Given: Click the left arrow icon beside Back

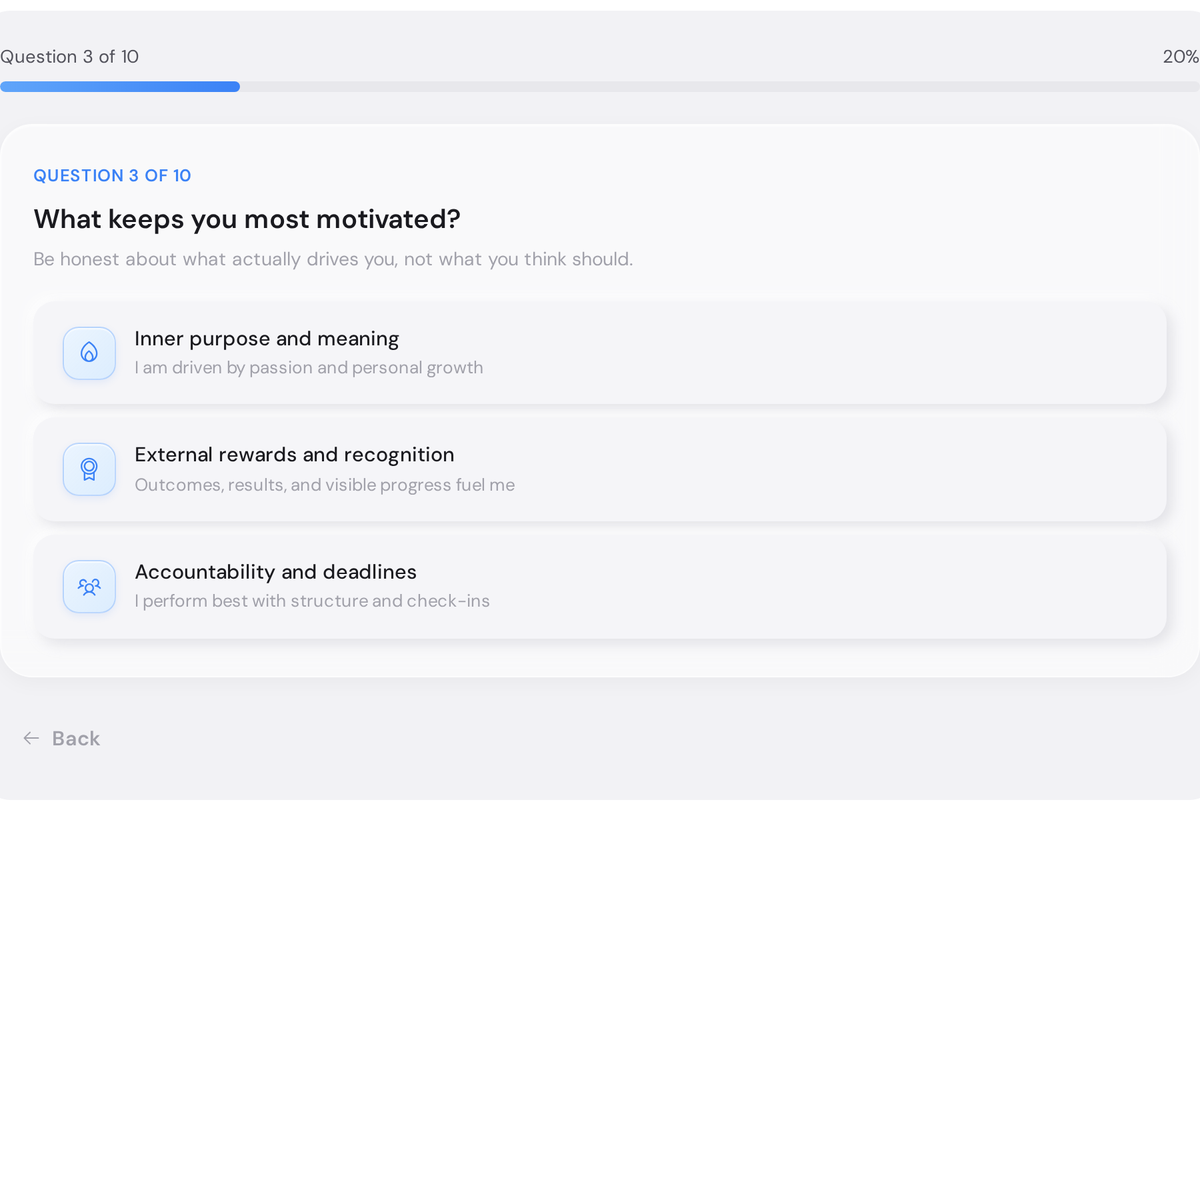Looking at the screenshot, I should click(x=31, y=738).
